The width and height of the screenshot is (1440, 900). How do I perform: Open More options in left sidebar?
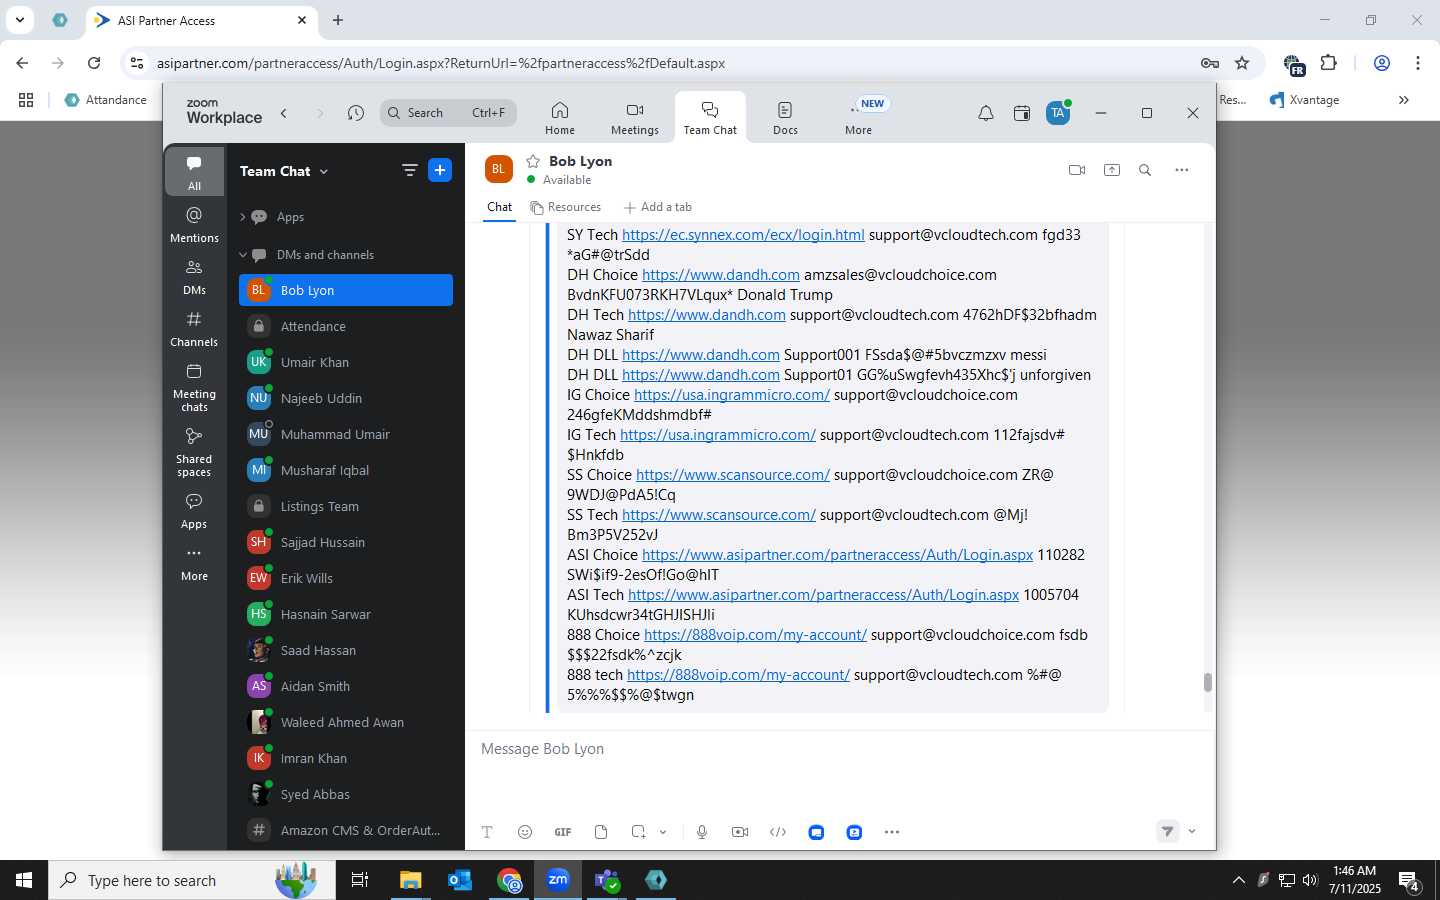tap(194, 563)
